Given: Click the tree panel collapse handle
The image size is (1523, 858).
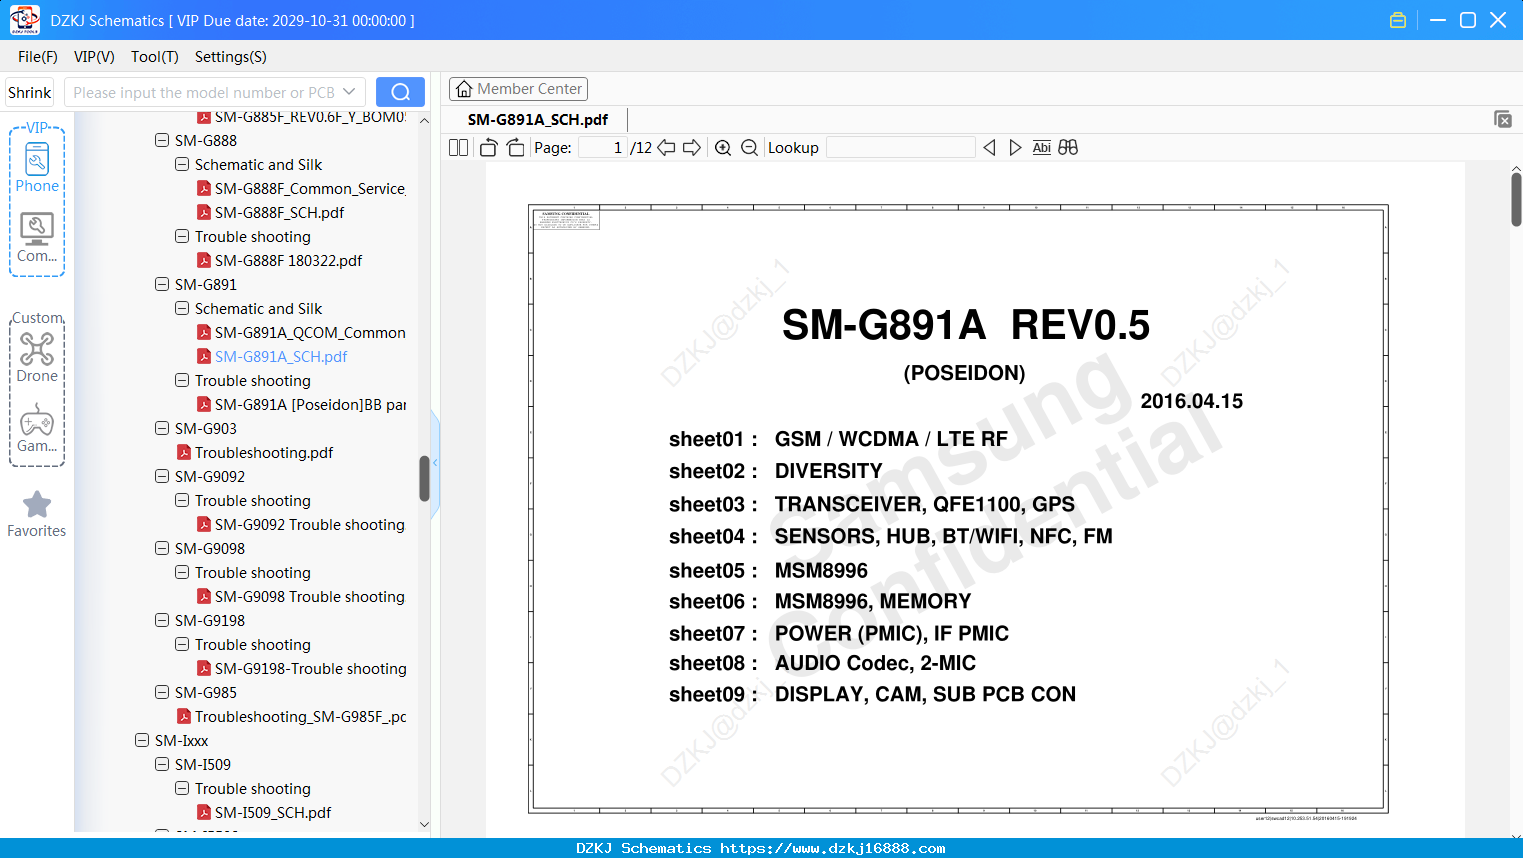Looking at the screenshot, I should 435,463.
